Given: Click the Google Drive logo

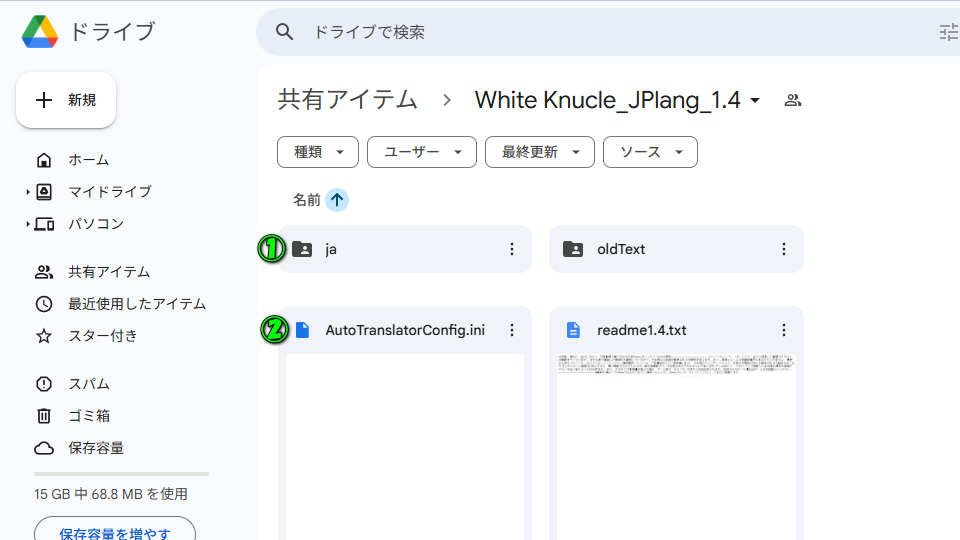Looking at the screenshot, I should coord(40,32).
